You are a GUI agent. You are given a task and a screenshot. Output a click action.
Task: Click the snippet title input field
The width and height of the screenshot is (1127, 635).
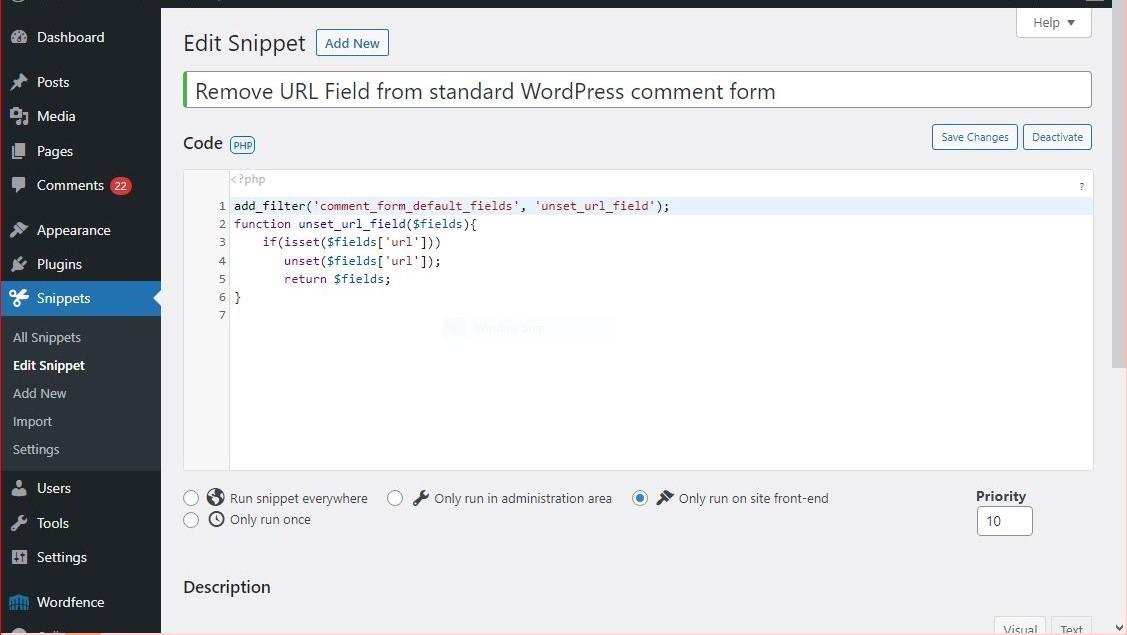638,91
